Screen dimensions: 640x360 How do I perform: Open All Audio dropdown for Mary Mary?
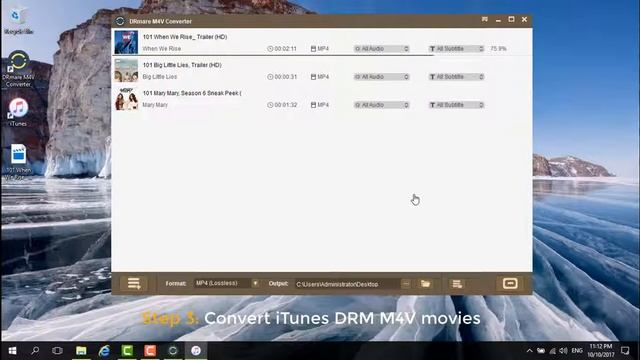pyautogui.click(x=381, y=105)
